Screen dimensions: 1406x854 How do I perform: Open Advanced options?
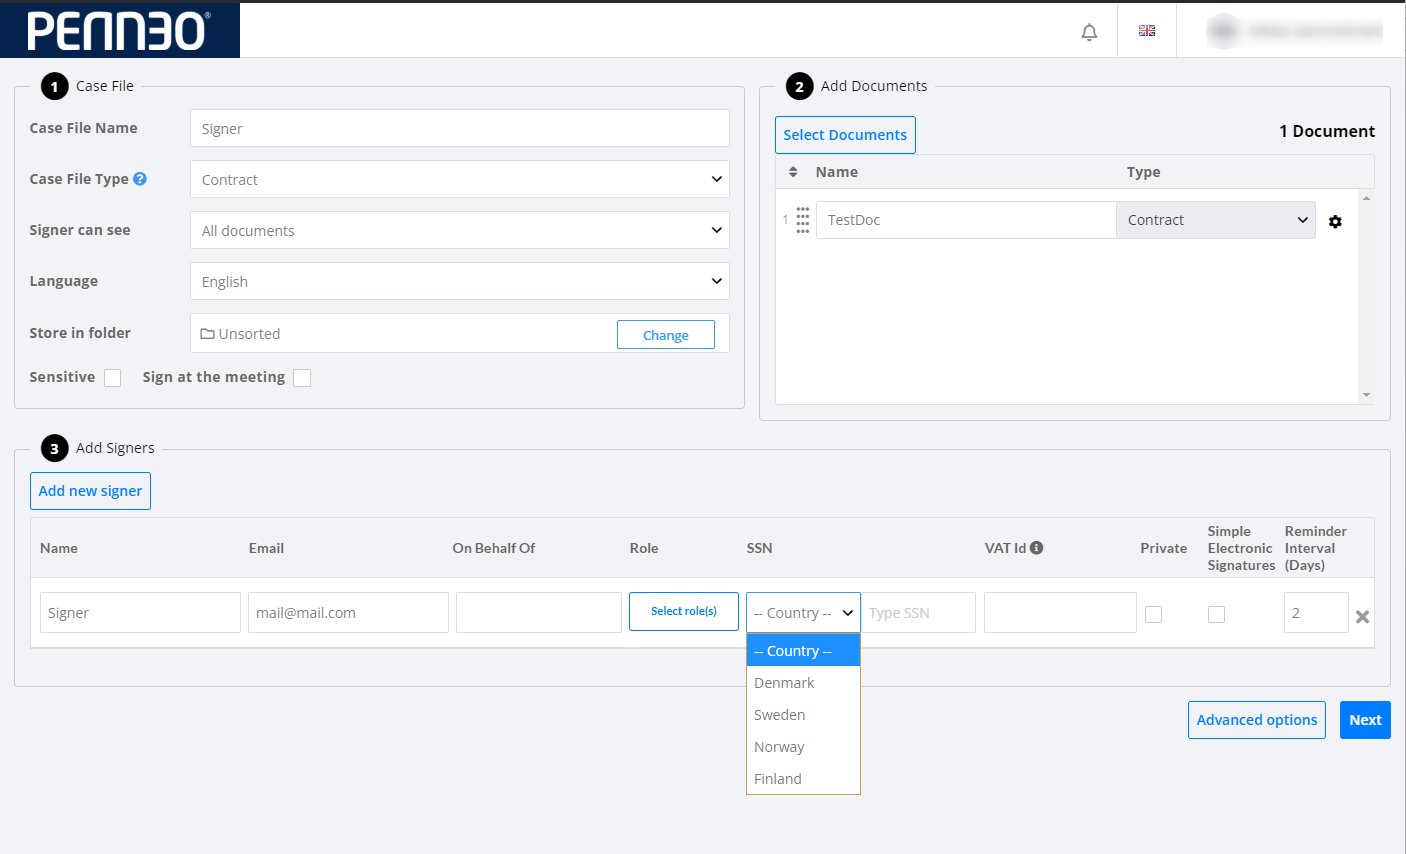1257,720
